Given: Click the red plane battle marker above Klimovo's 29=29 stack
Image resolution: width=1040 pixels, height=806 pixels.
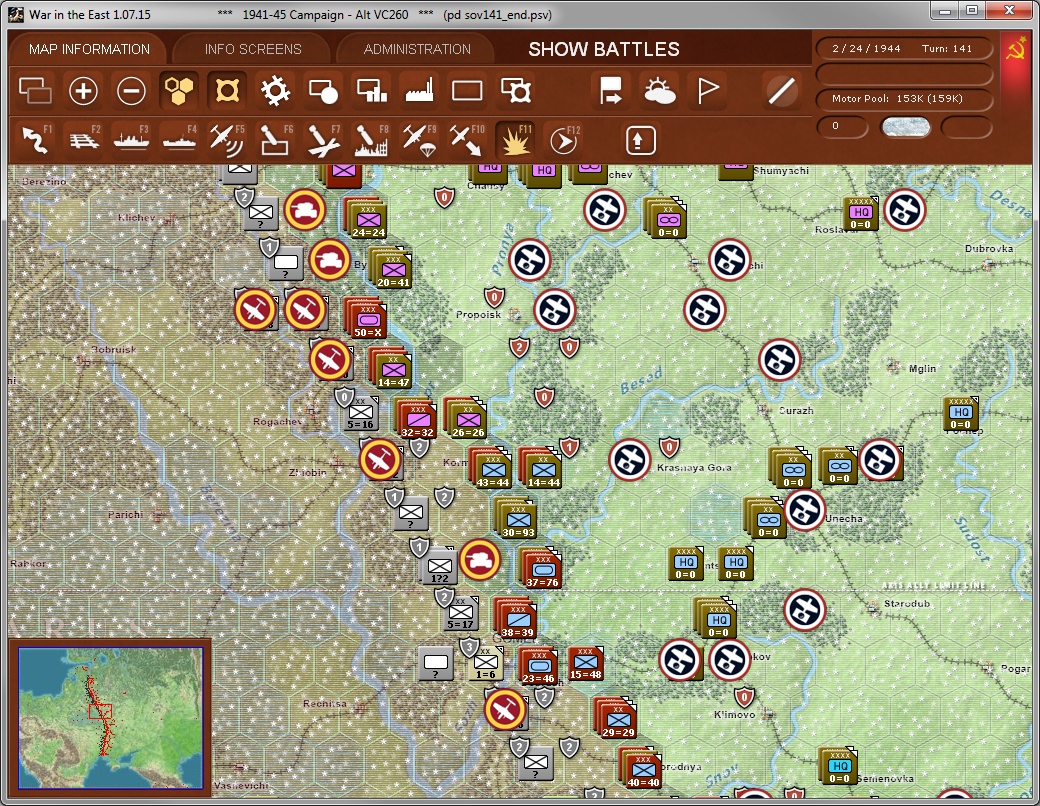Looking at the screenshot, I should [x=505, y=710].
